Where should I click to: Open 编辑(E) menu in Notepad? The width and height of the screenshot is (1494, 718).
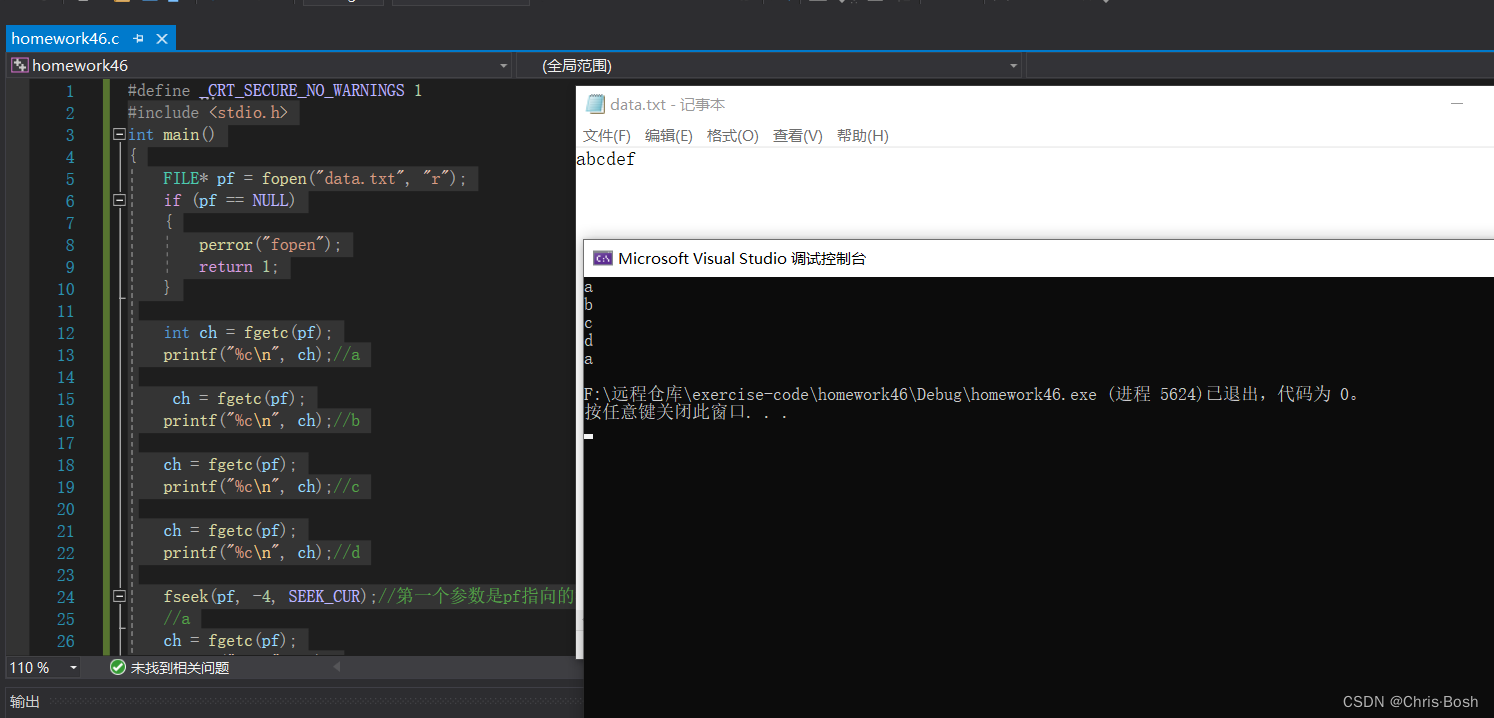[669, 136]
